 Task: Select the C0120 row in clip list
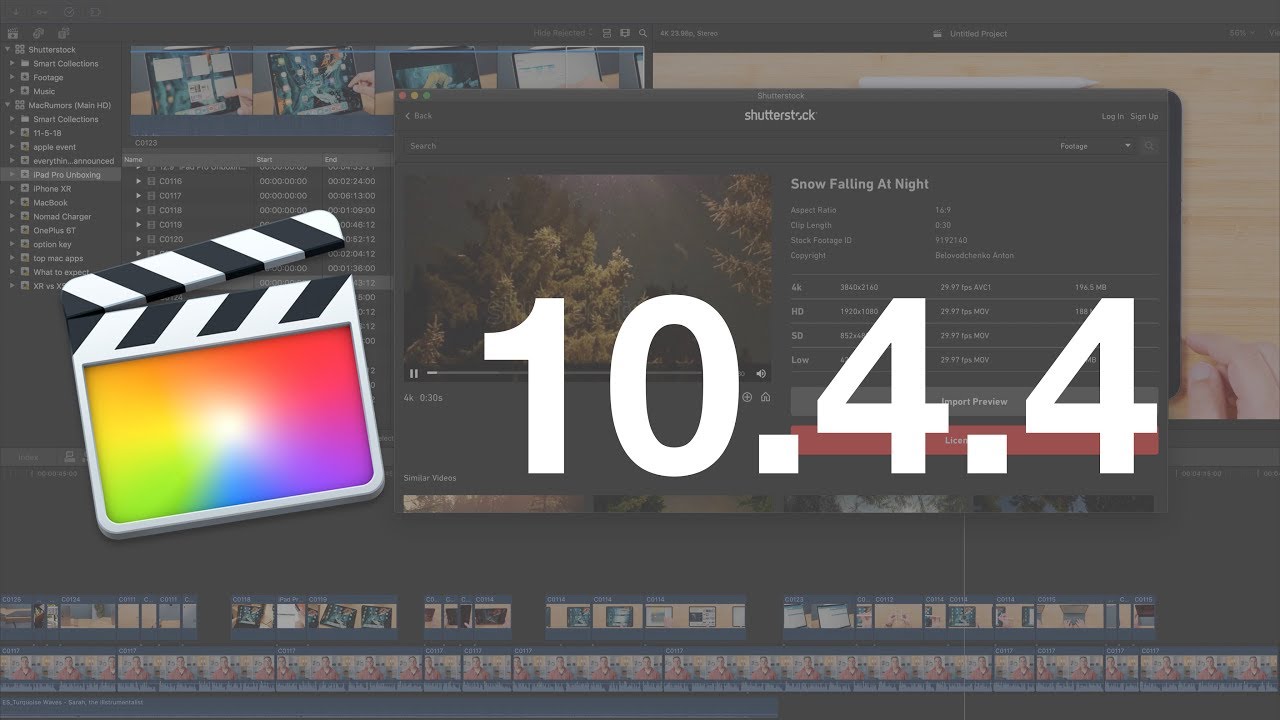257,239
